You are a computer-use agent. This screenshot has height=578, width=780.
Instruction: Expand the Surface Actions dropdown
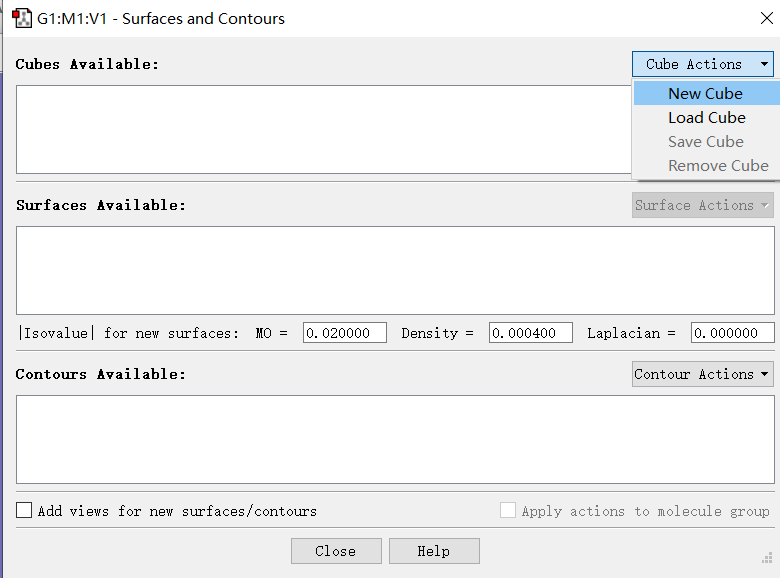click(x=702, y=205)
